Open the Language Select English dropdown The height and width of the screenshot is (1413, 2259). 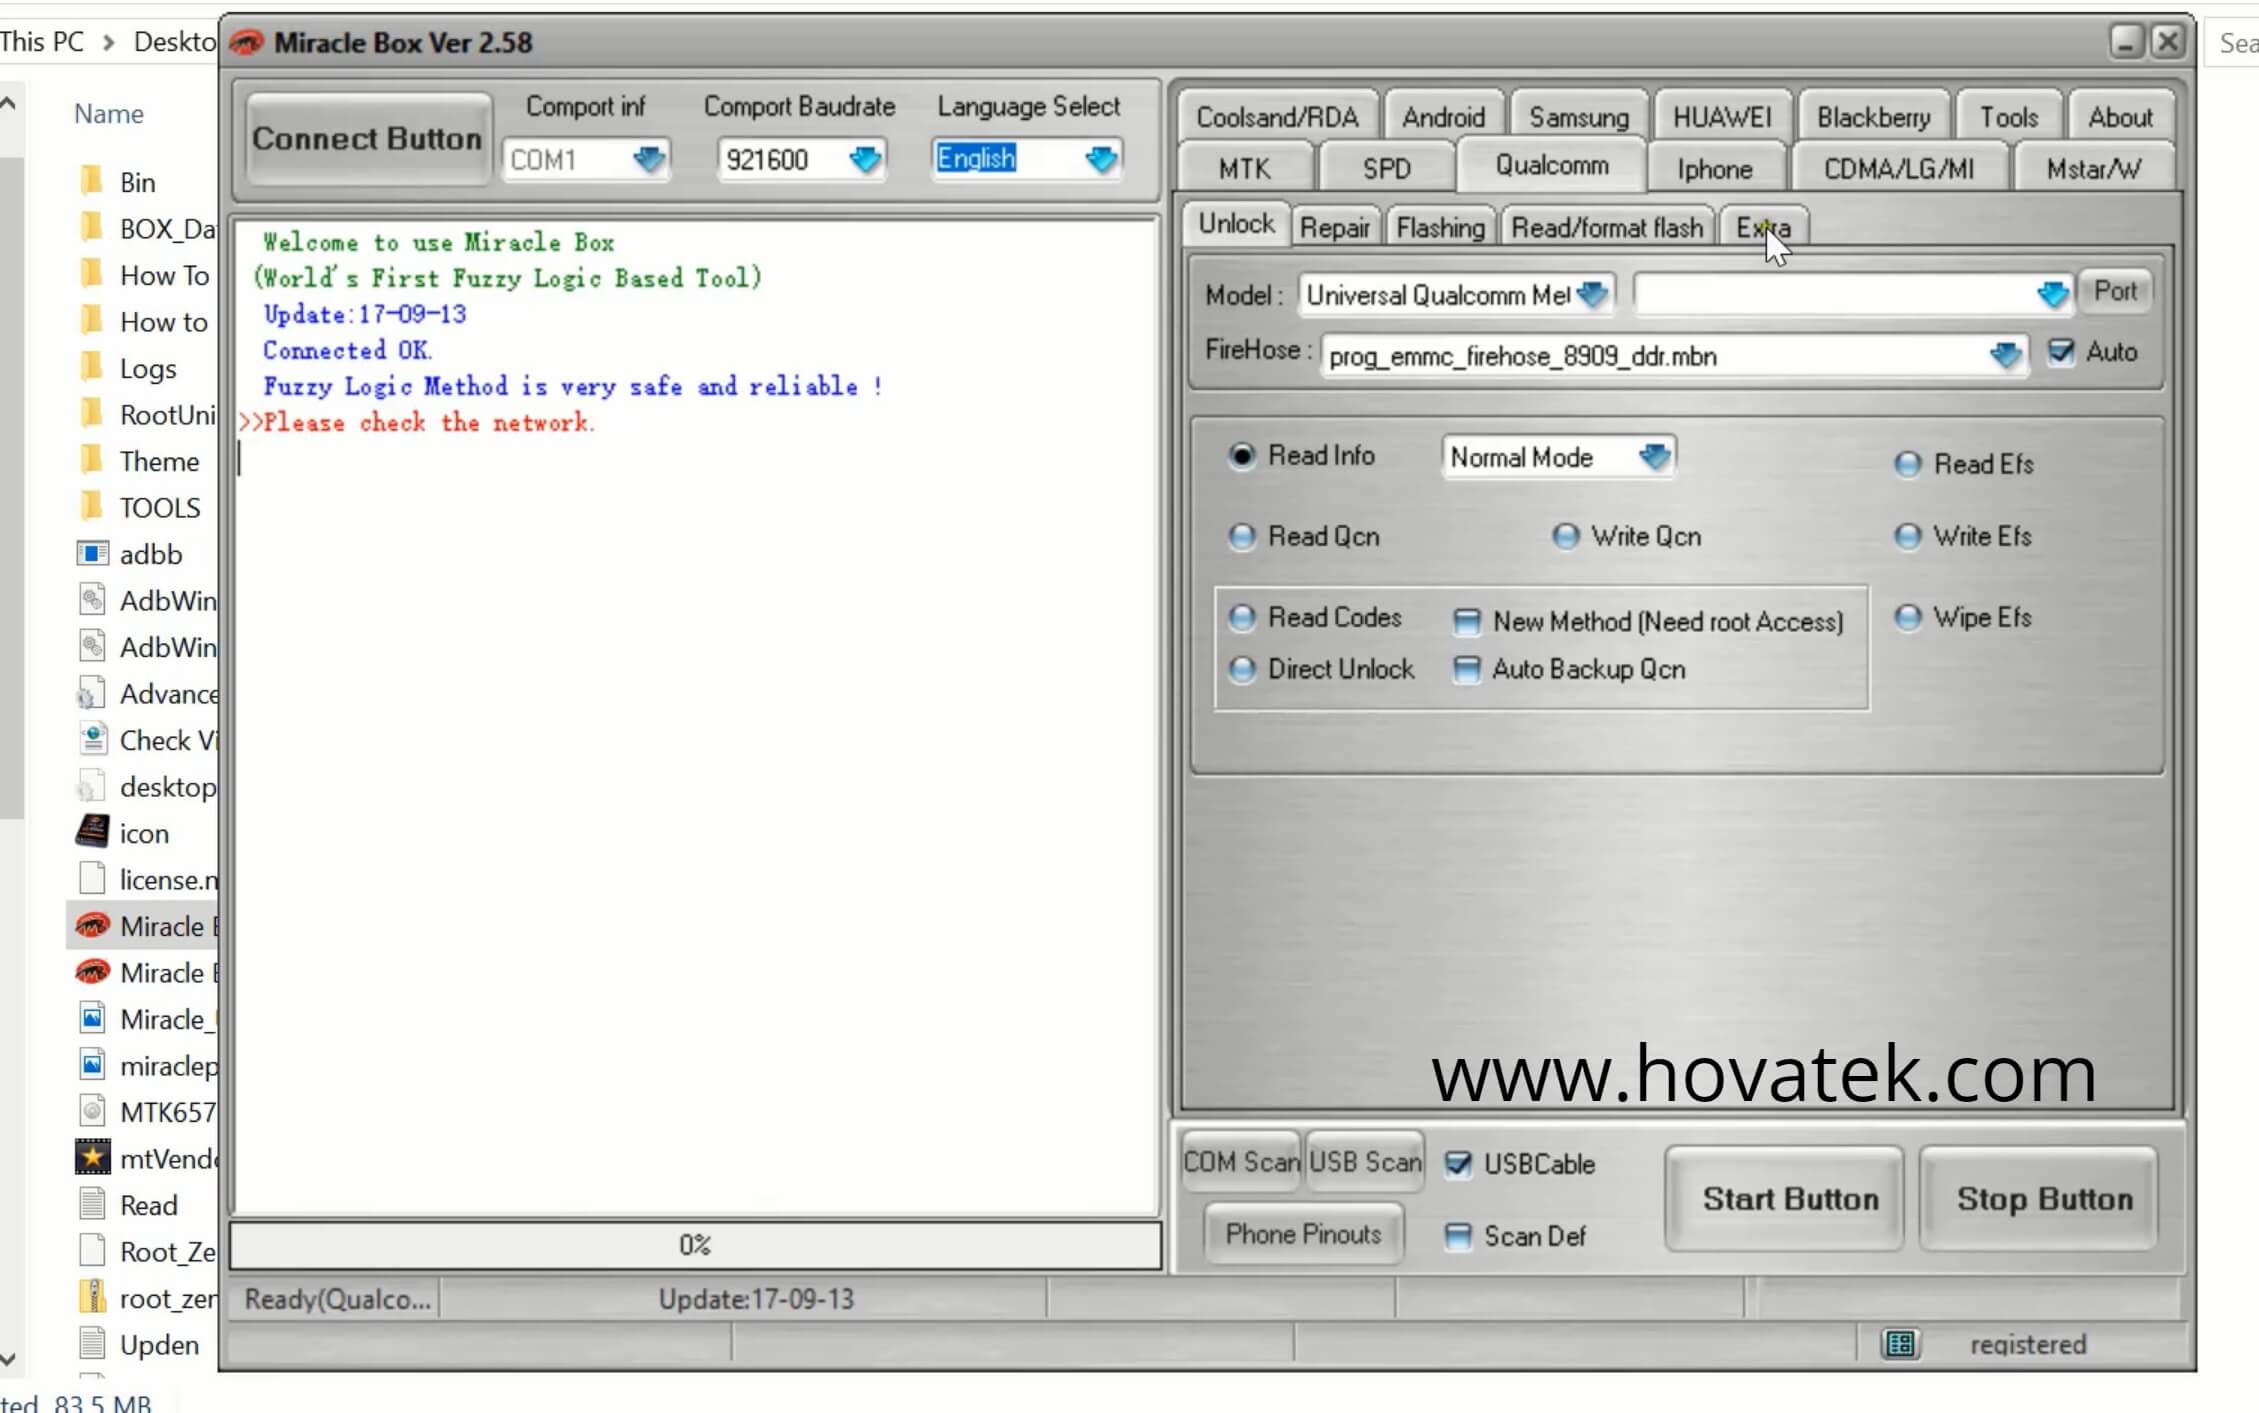click(1026, 158)
